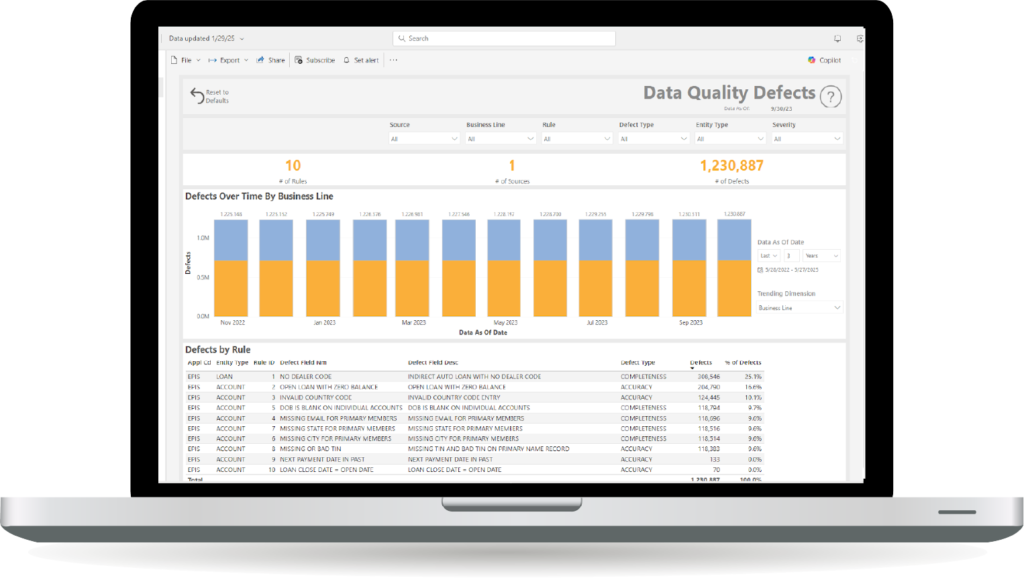The image size is (1024, 578).
Task: Open the Defect Type filter dropdown
Action: 653,139
